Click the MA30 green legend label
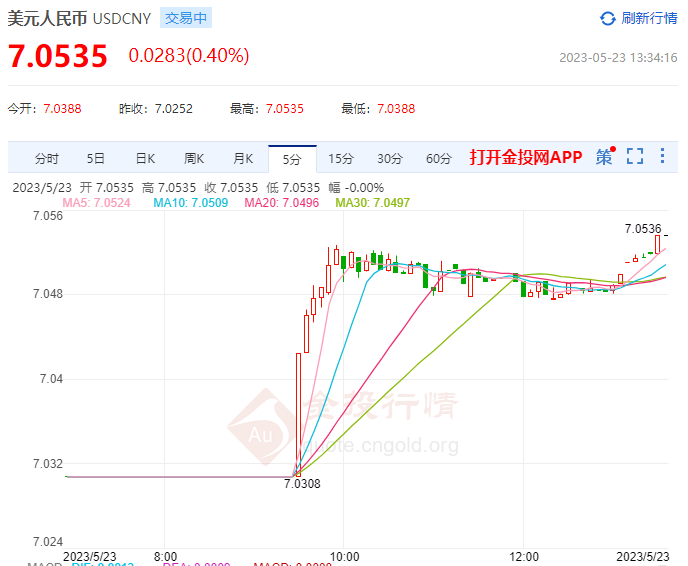Viewport: 688px width, 566px height. click(373, 203)
